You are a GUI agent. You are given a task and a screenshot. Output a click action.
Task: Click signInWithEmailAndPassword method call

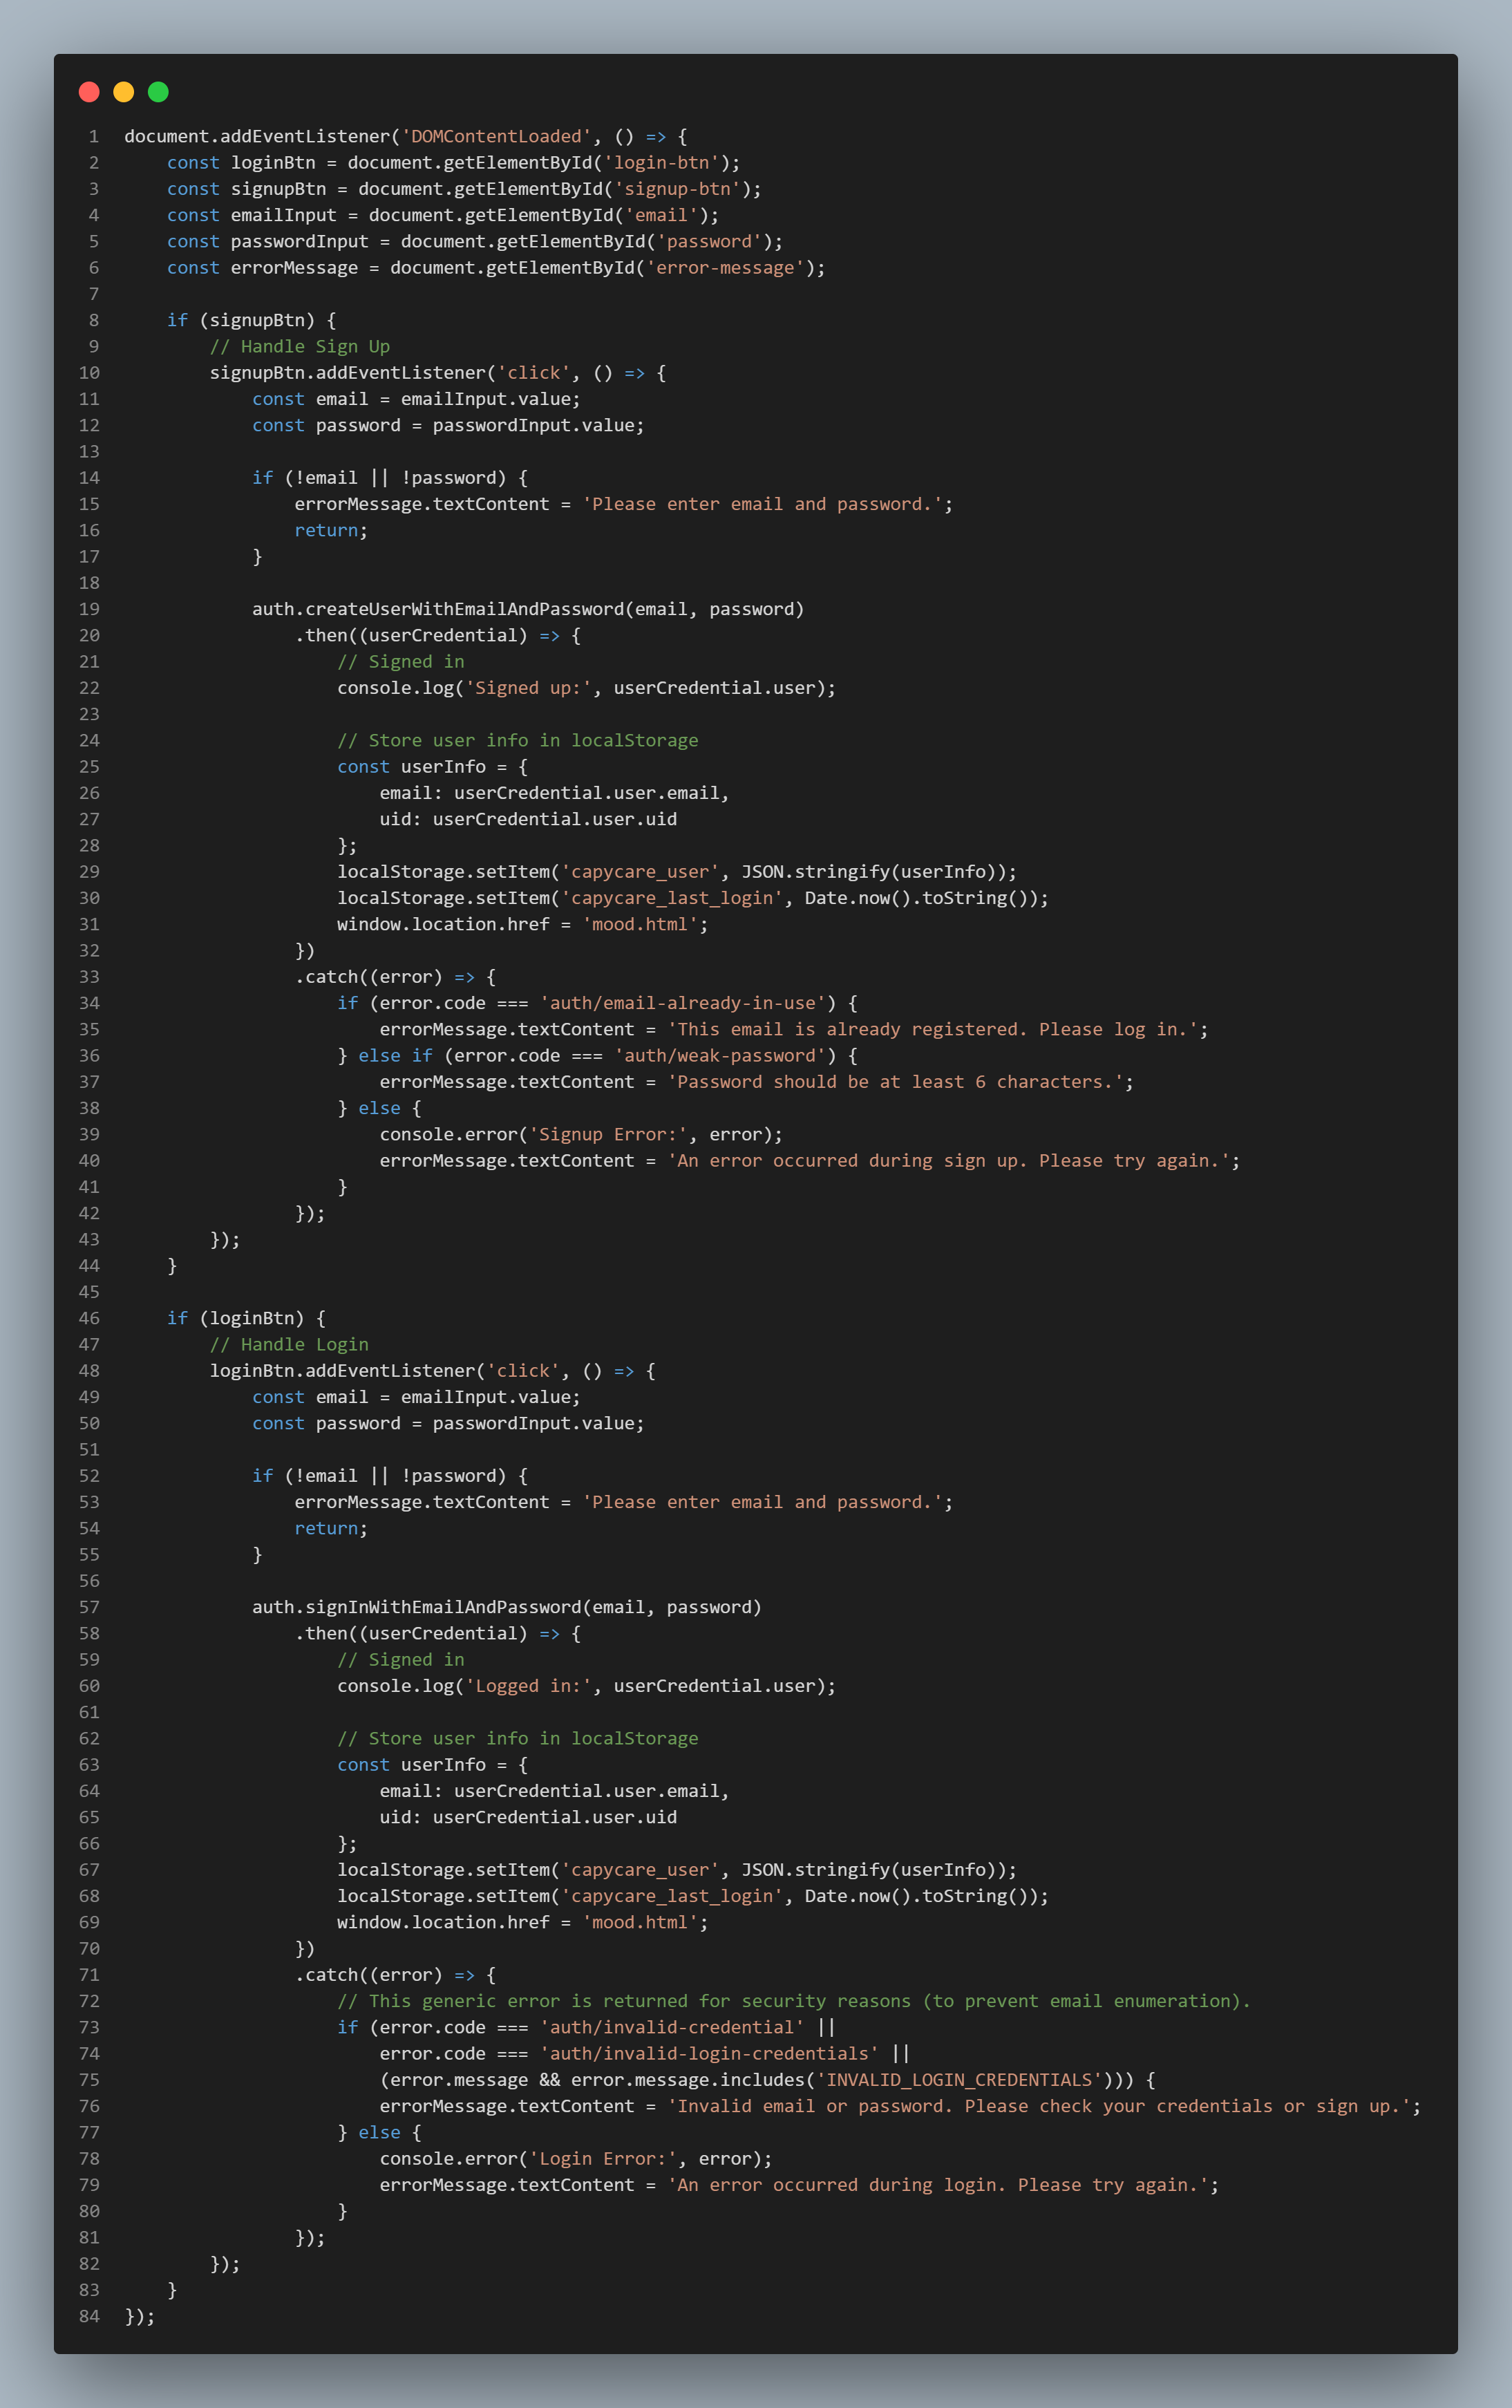tap(443, 1607)
